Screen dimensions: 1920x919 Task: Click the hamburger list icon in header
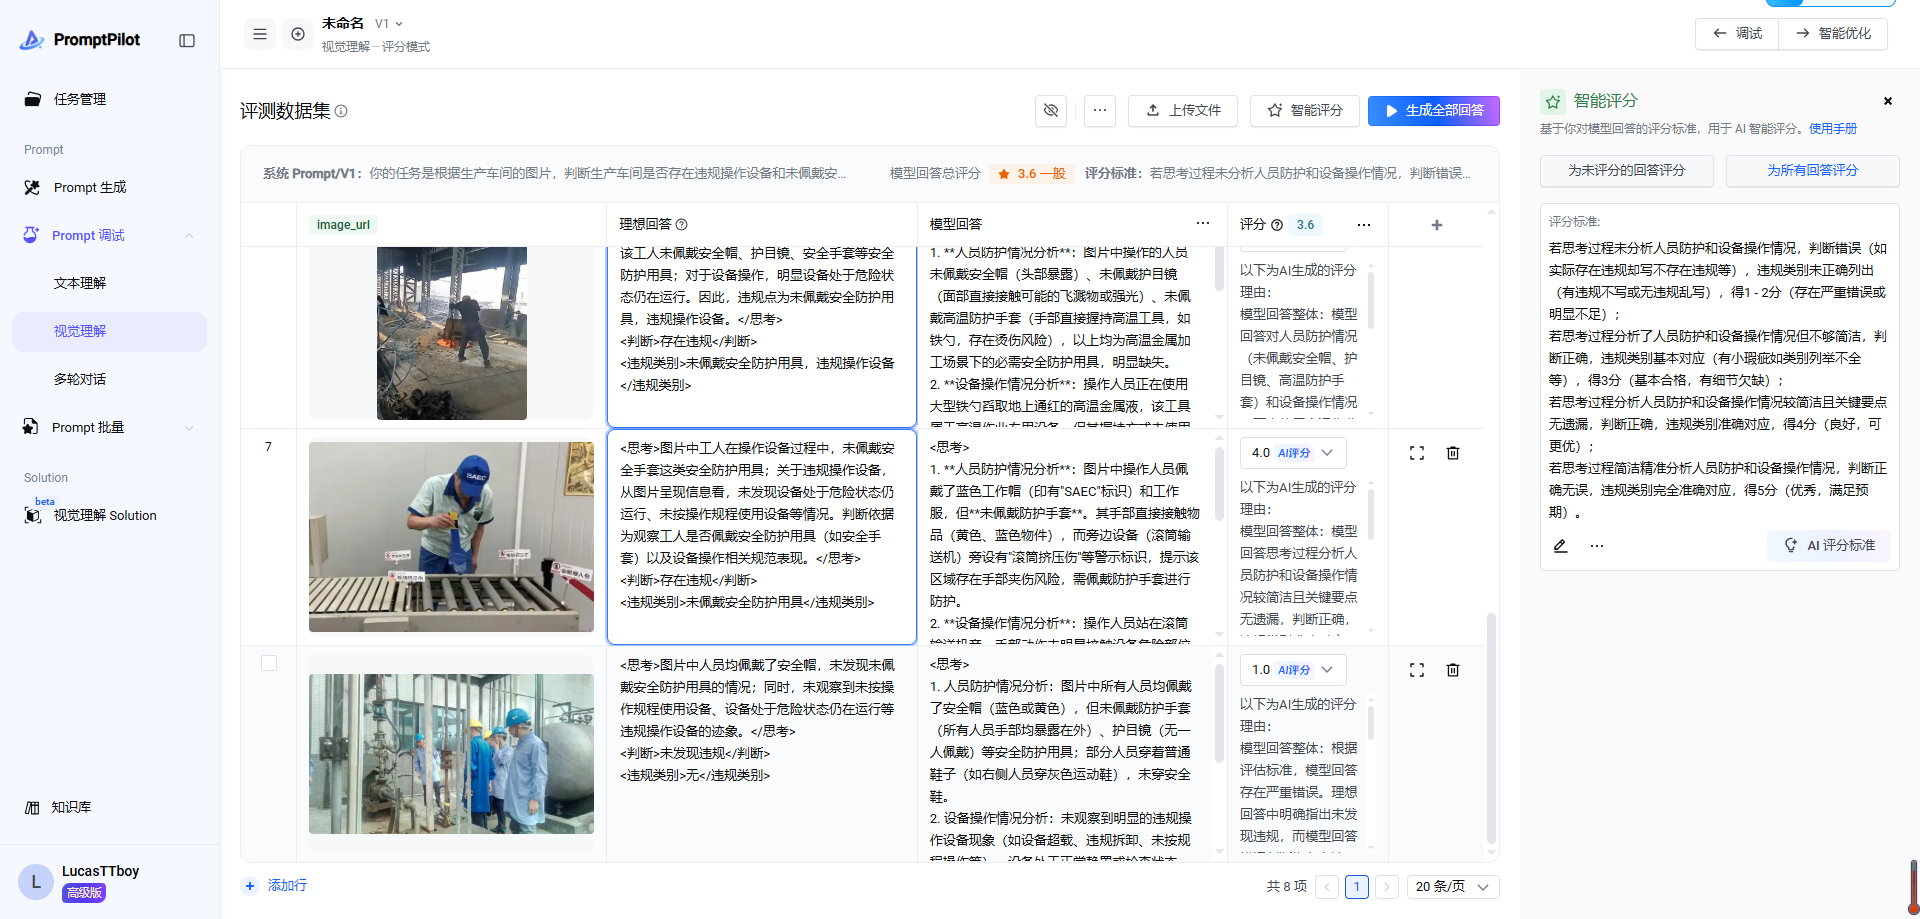click(x=260, y=34)
